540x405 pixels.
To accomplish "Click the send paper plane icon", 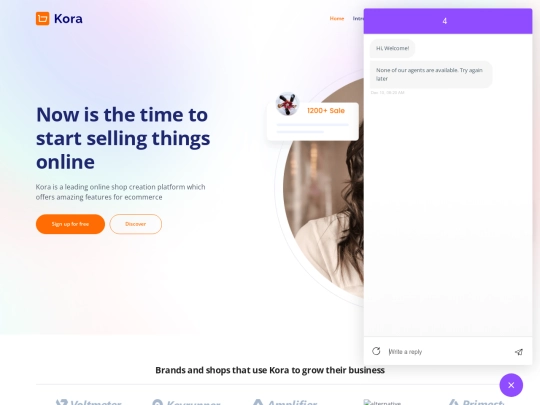I will tap(519, 352).
